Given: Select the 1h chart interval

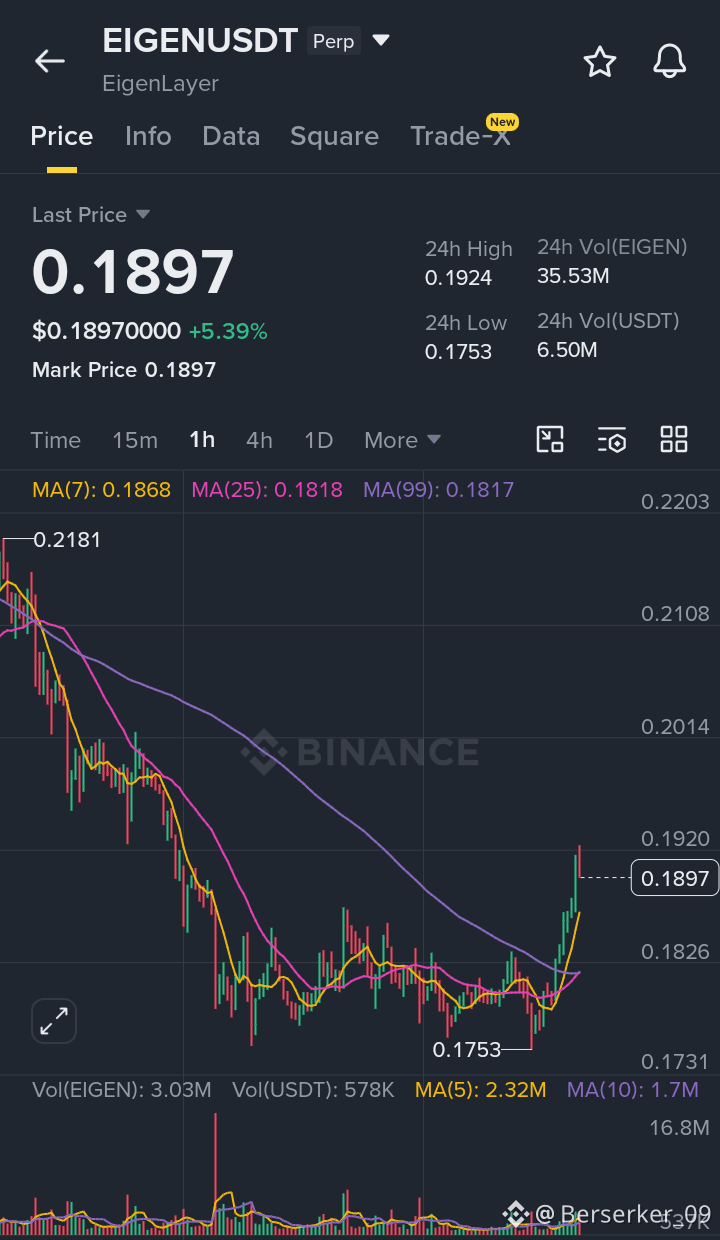Looking at the screenshot, I should point(202,440).
